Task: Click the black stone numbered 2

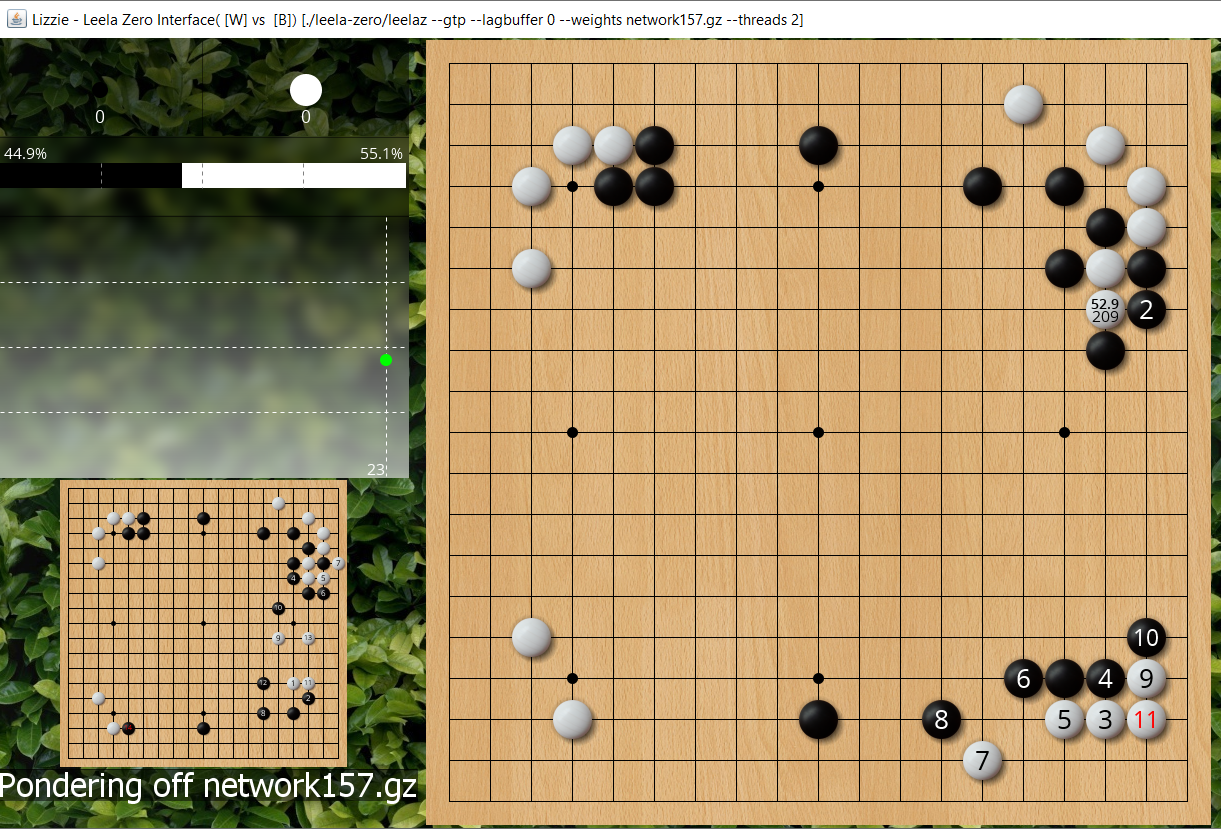Action: [x=1146, y=309]
